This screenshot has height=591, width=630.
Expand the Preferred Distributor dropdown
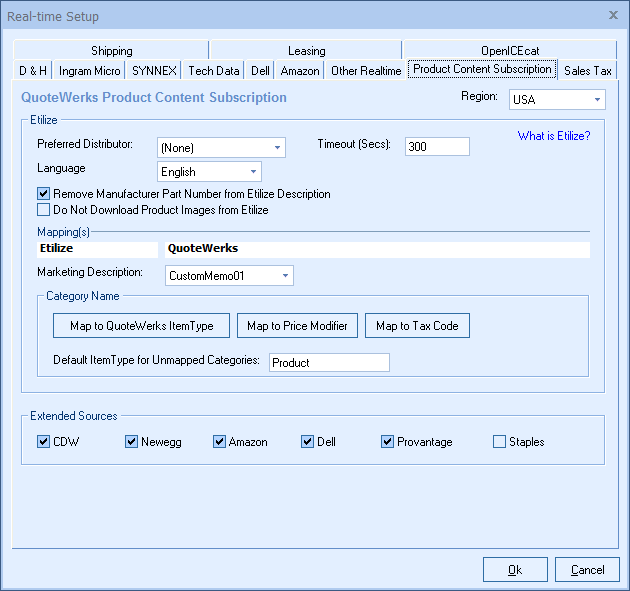pos(221,147)
